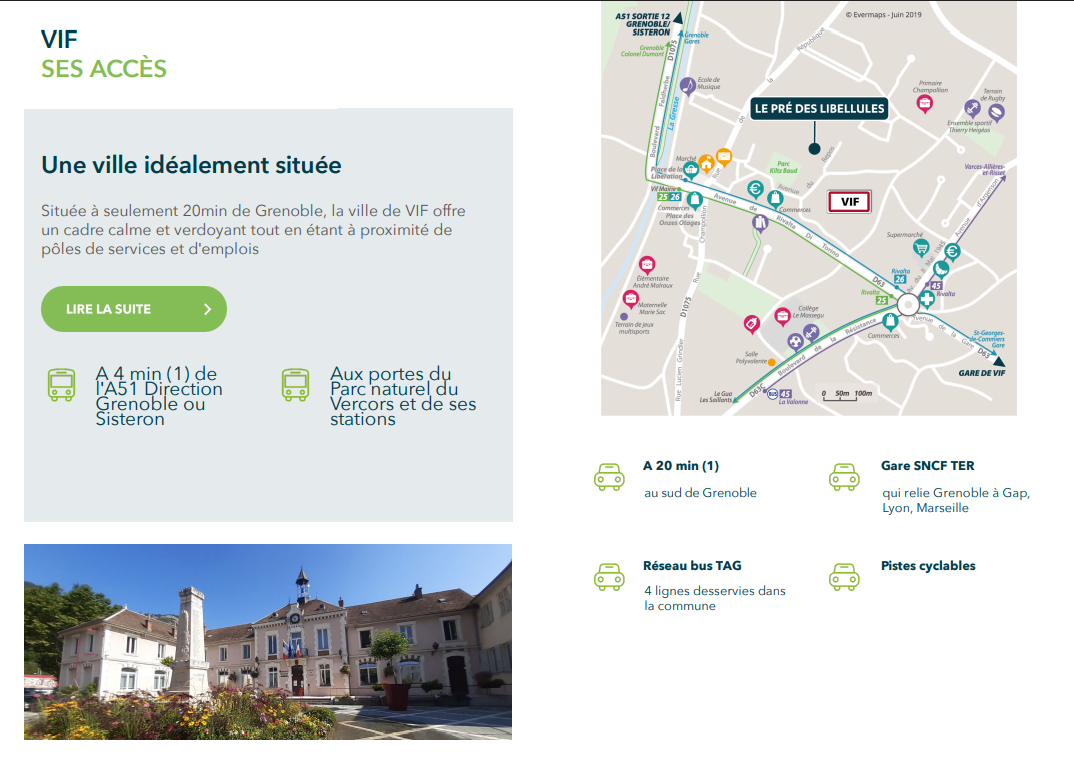The height and width of the screenshot is (760, 1074).
Task: Click the baby bottle nursery pin on map
Action: tap(751, 323)
